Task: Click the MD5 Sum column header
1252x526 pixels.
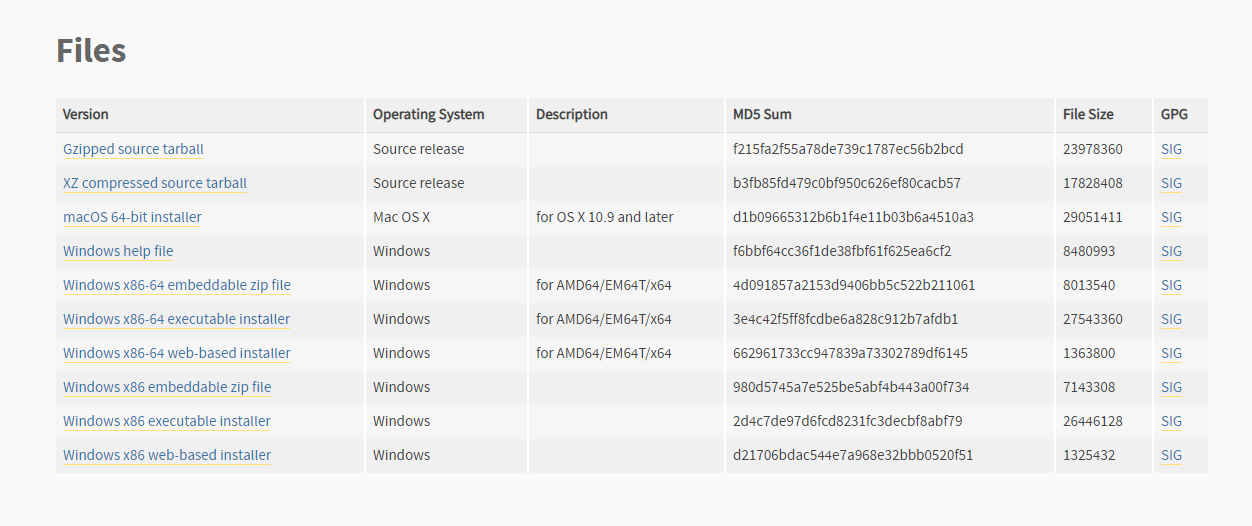Action: 762,114
